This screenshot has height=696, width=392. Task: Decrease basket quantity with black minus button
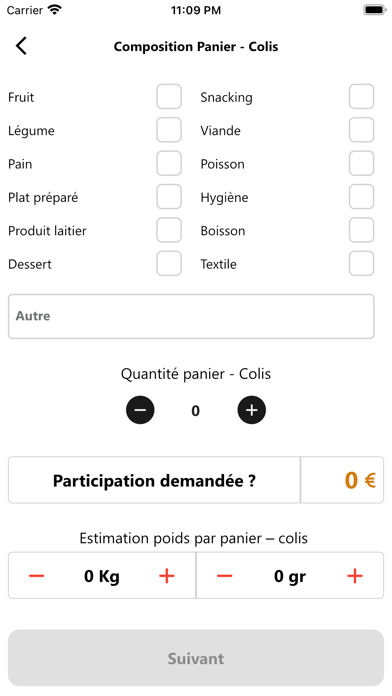pos(140,410)
